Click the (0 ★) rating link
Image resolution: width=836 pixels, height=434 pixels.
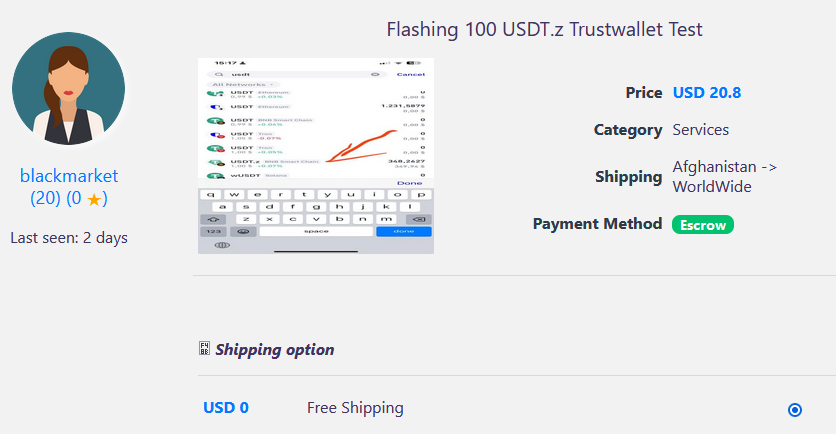[86, 198]
